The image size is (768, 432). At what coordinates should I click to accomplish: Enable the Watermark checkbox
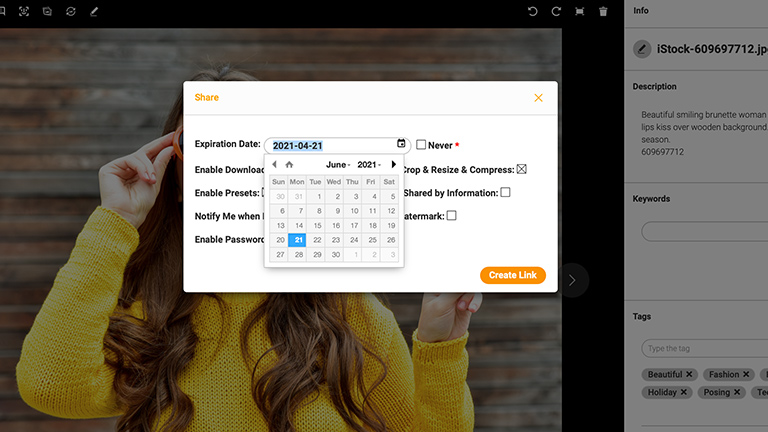click(452, 216)
